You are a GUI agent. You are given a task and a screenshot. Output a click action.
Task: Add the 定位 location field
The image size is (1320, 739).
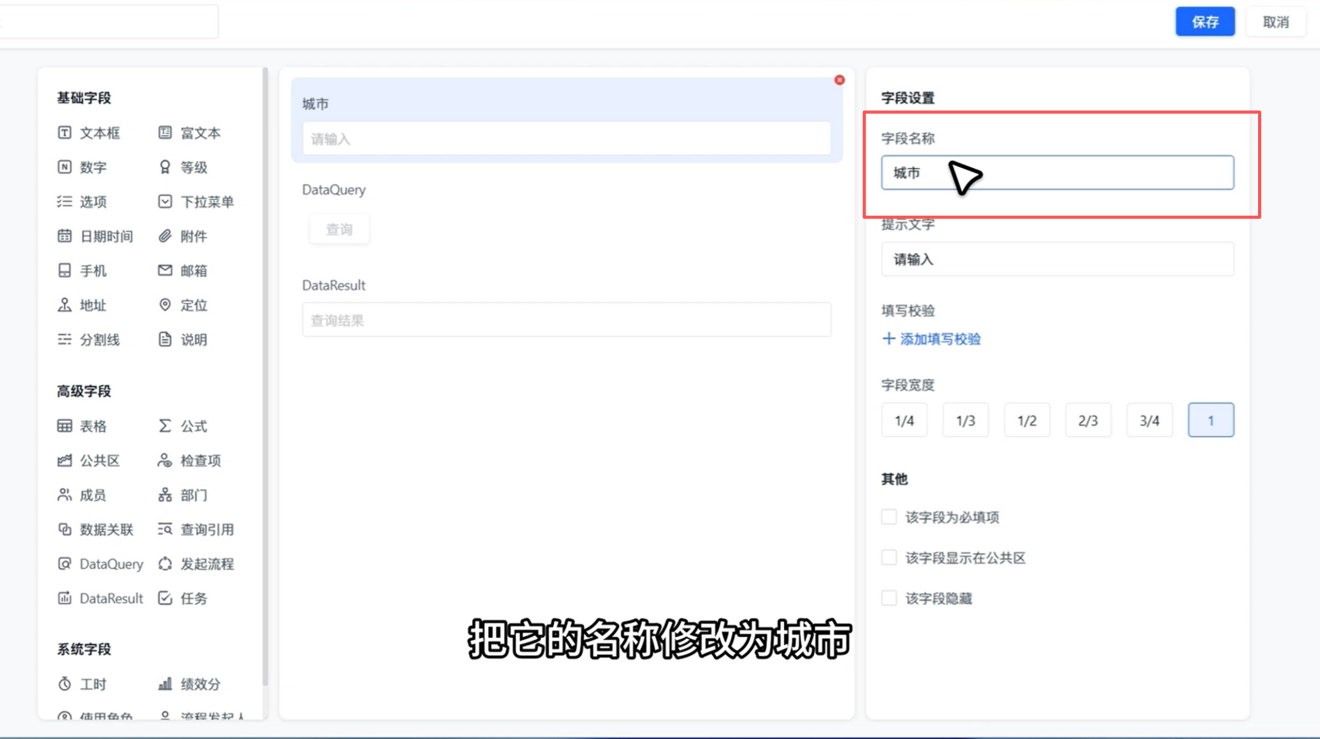[183, 305]
